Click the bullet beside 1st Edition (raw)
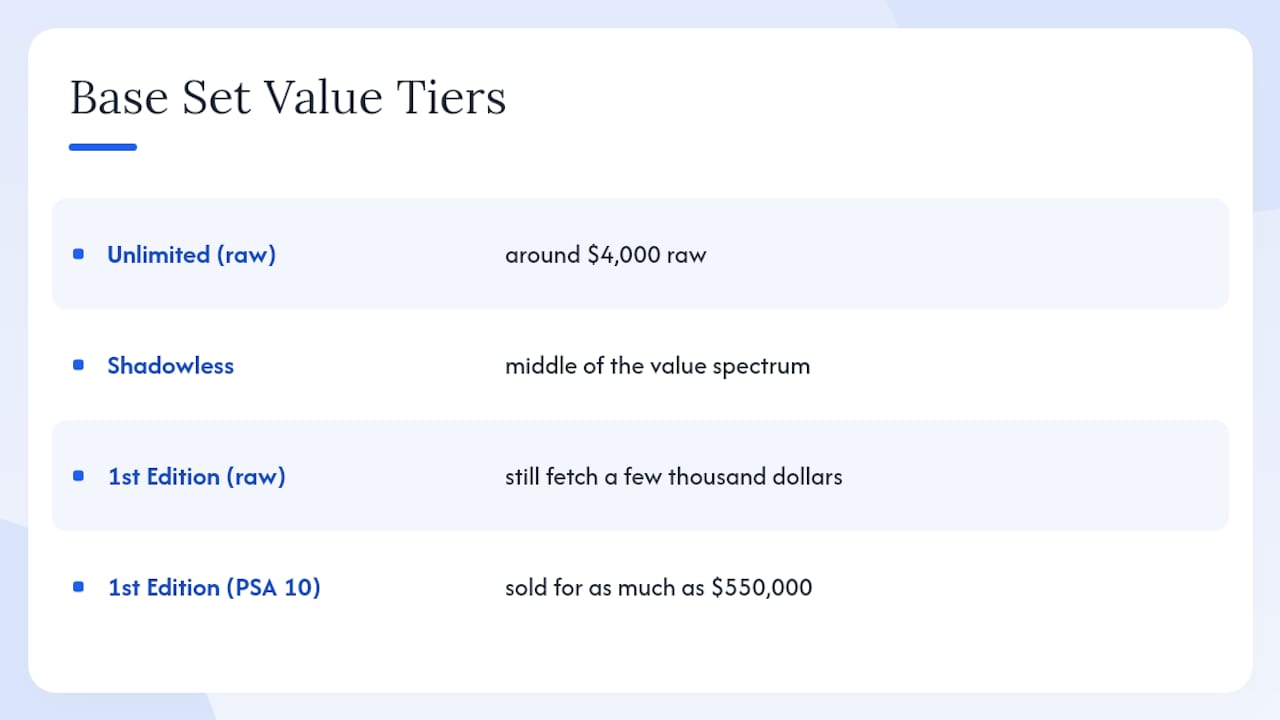Viewport: 1280px width, 720px height. tap(78, 476)
